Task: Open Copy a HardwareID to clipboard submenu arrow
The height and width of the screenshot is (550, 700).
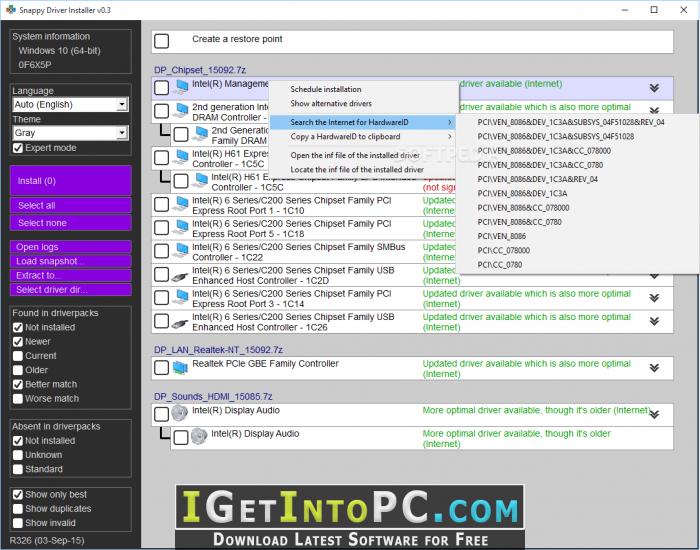Action: click(450, 137)
